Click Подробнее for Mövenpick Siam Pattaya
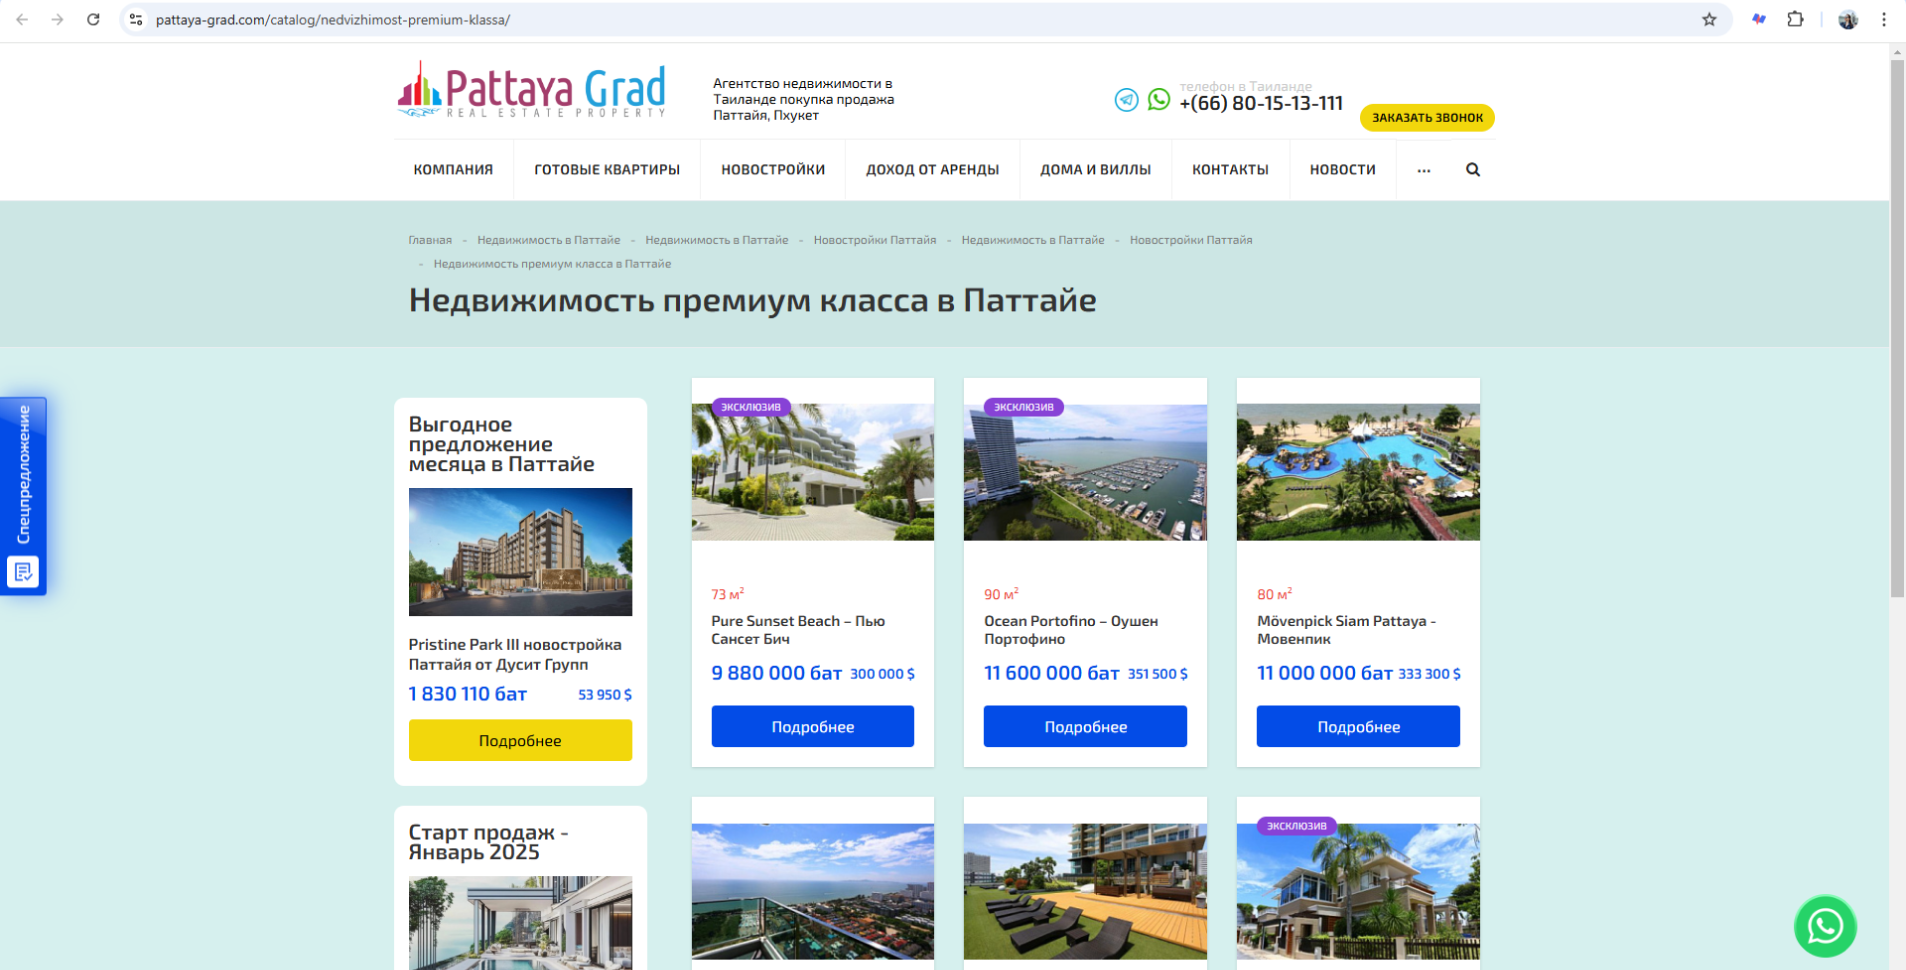 coord(1358,727)
